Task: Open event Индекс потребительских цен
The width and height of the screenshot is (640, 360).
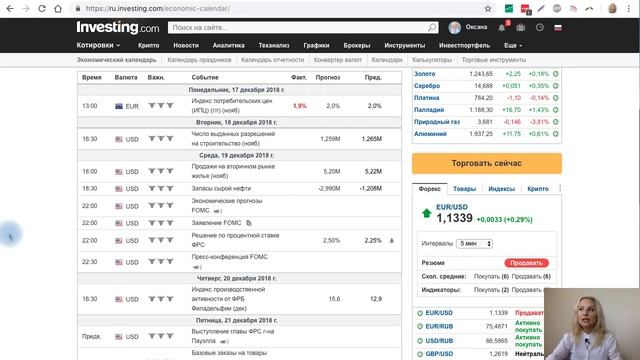Action: (232, 106)
